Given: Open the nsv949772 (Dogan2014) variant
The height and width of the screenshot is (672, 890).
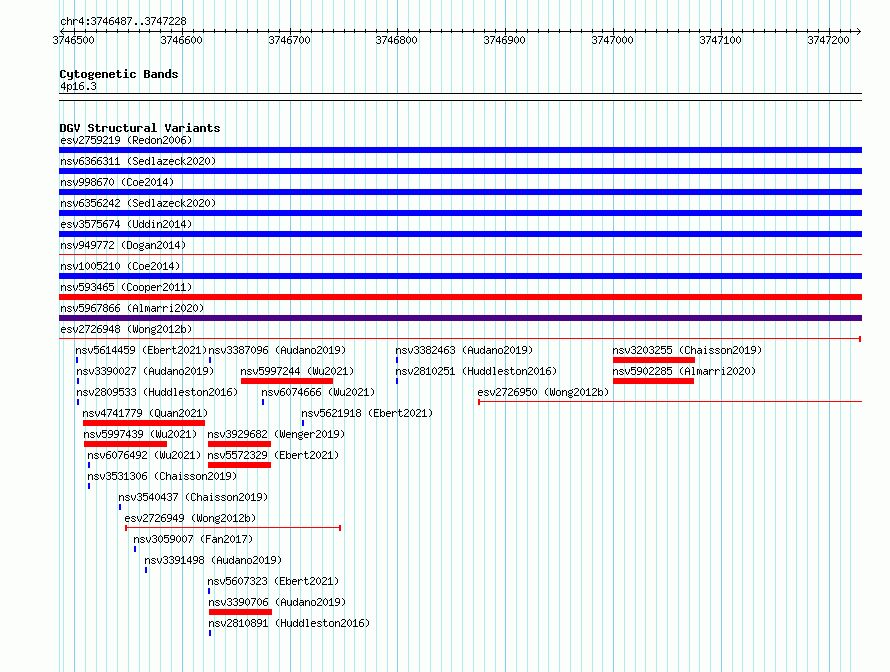Looking at the screenshot, I should click(123, 245).
